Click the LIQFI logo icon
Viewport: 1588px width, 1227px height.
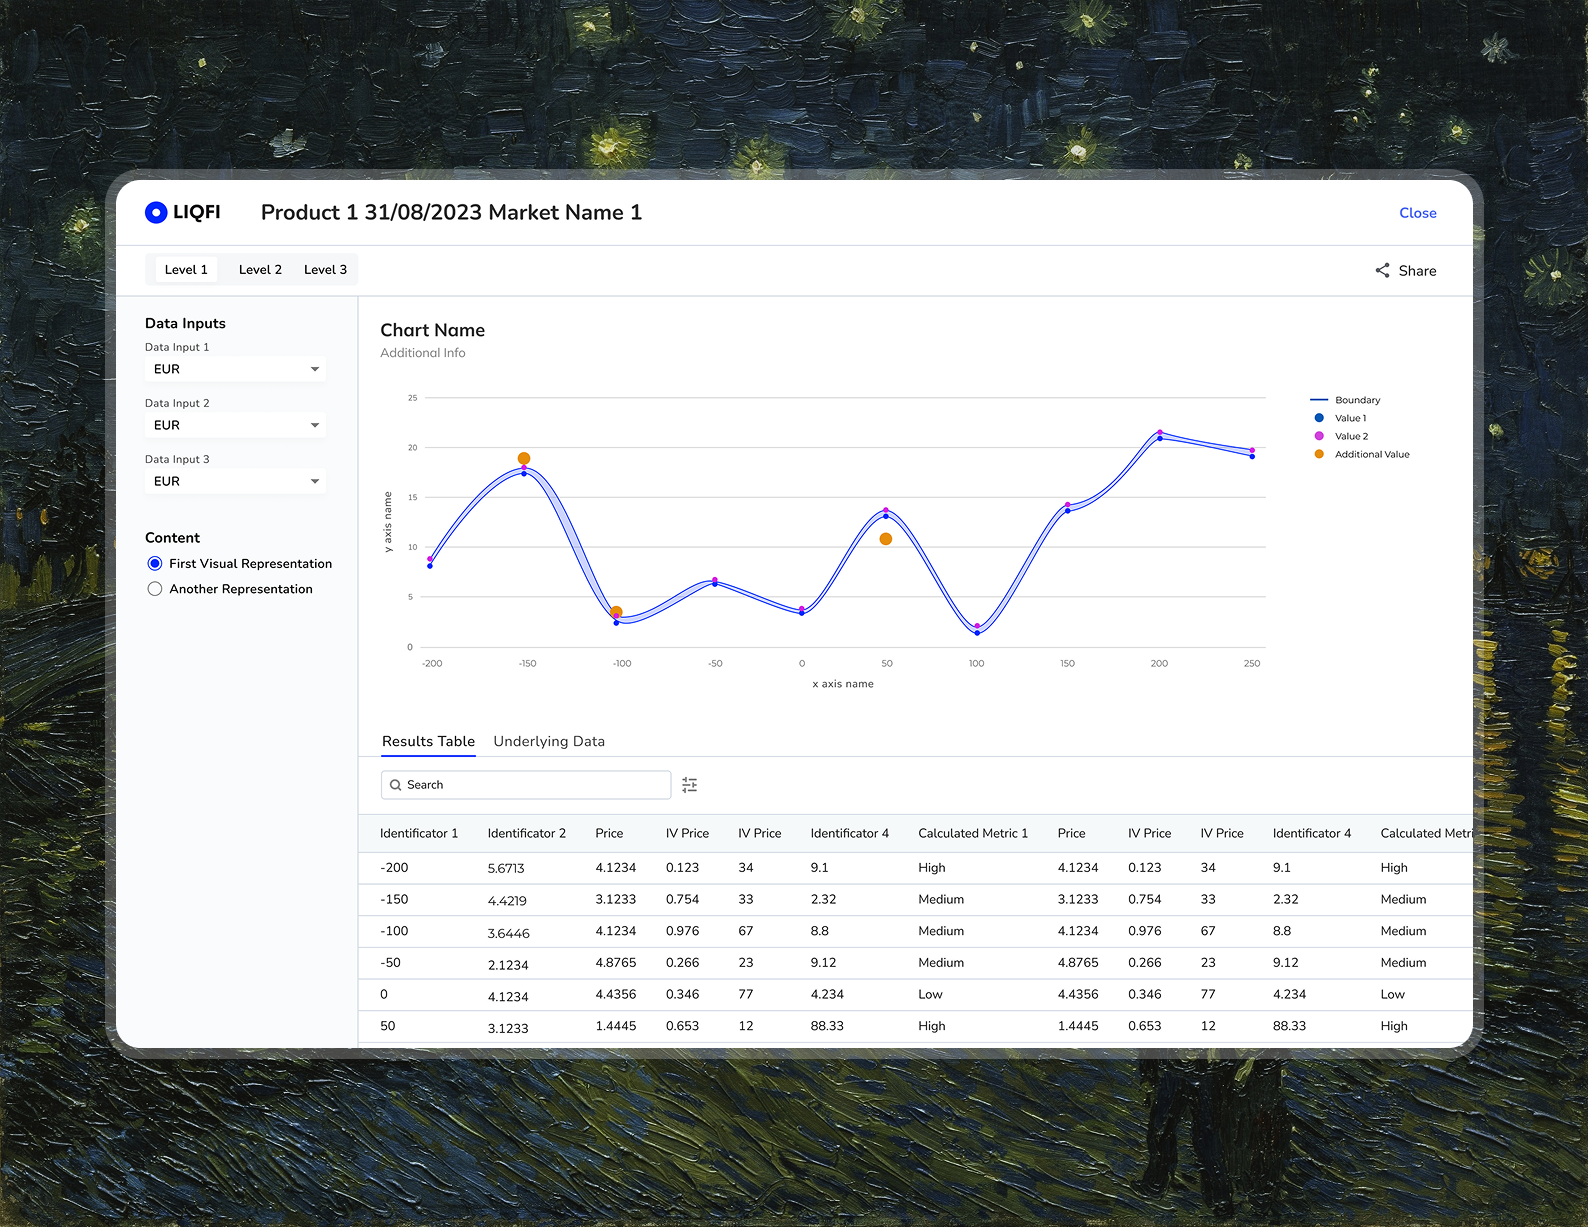(x=156, y=212)
